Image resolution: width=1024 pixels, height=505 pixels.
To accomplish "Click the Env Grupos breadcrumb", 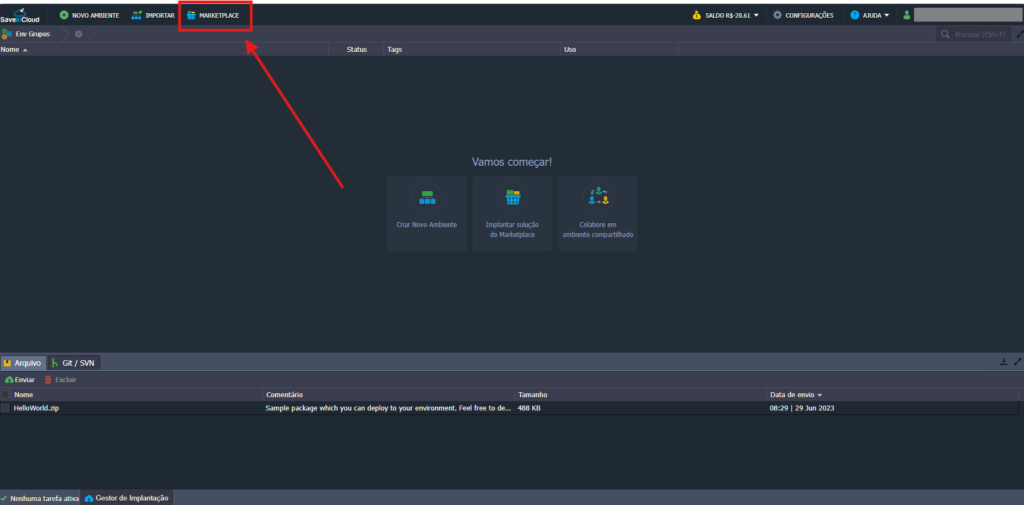I will click(x=32, y=34).
